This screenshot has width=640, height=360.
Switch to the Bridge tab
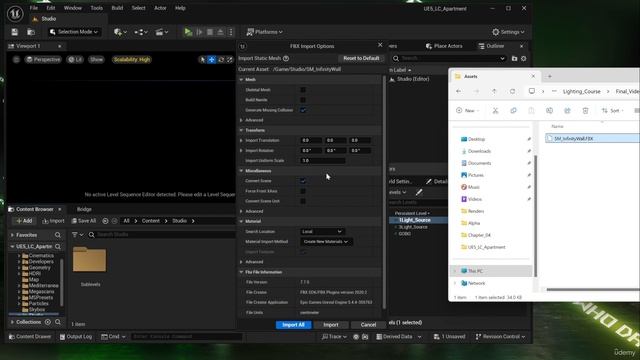tap(84, 209)
